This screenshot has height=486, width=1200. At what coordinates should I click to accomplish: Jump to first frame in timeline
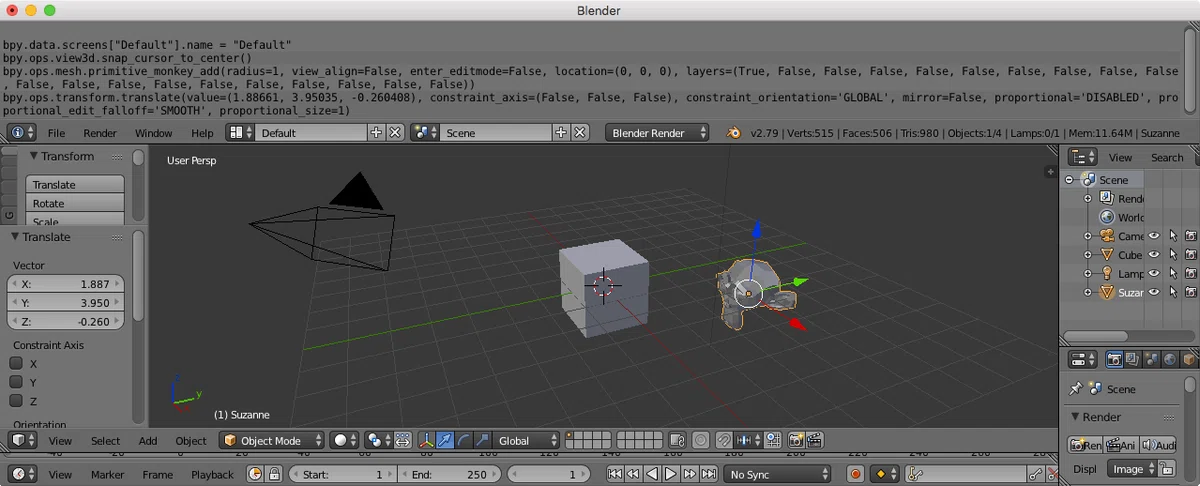(615, 474)
